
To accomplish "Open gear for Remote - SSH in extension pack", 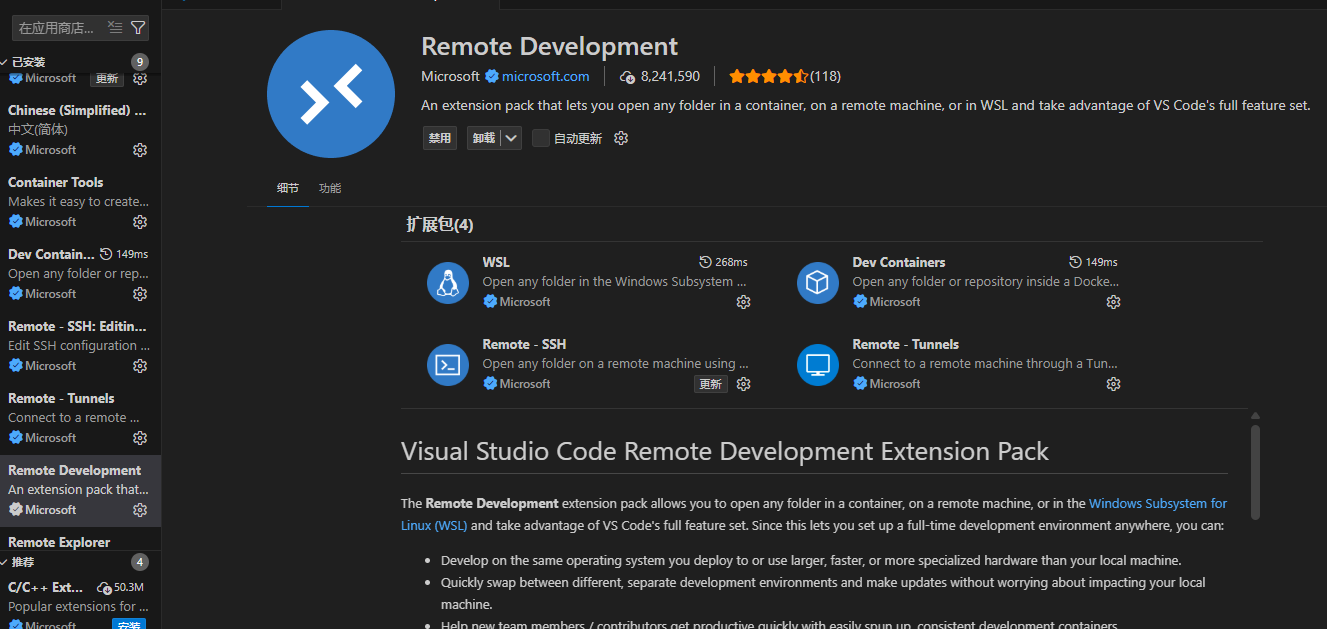I will tap(743, 384).
